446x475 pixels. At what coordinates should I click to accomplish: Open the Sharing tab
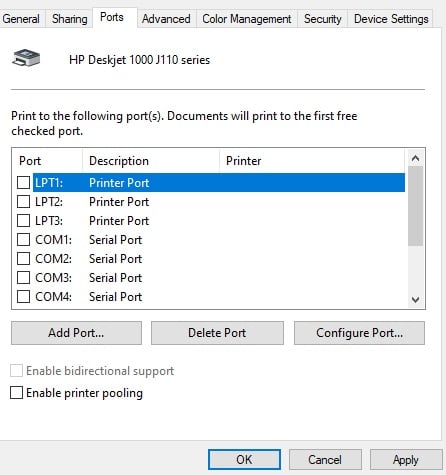69,19
